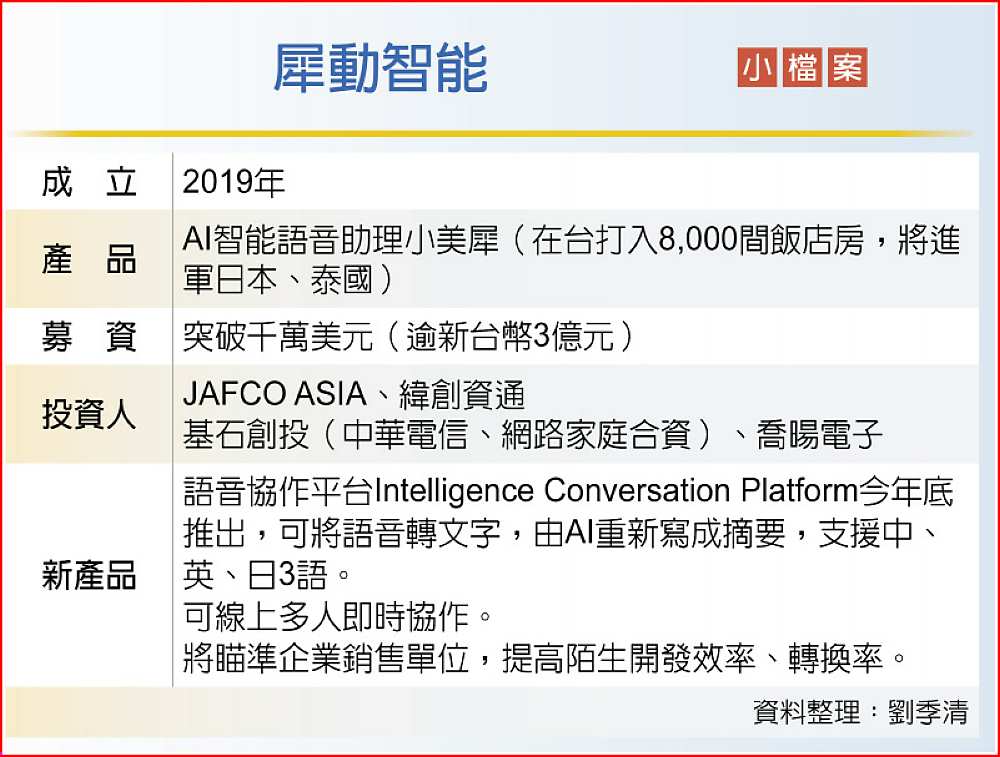Click the 喬暘電子 investor name

point(822,434)
